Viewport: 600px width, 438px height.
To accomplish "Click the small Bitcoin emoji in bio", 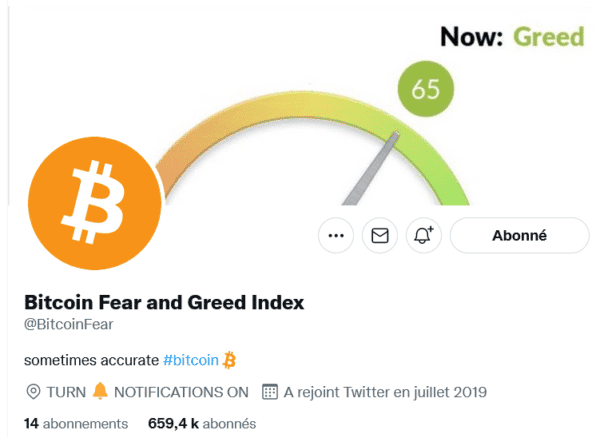I will (229, 359).
